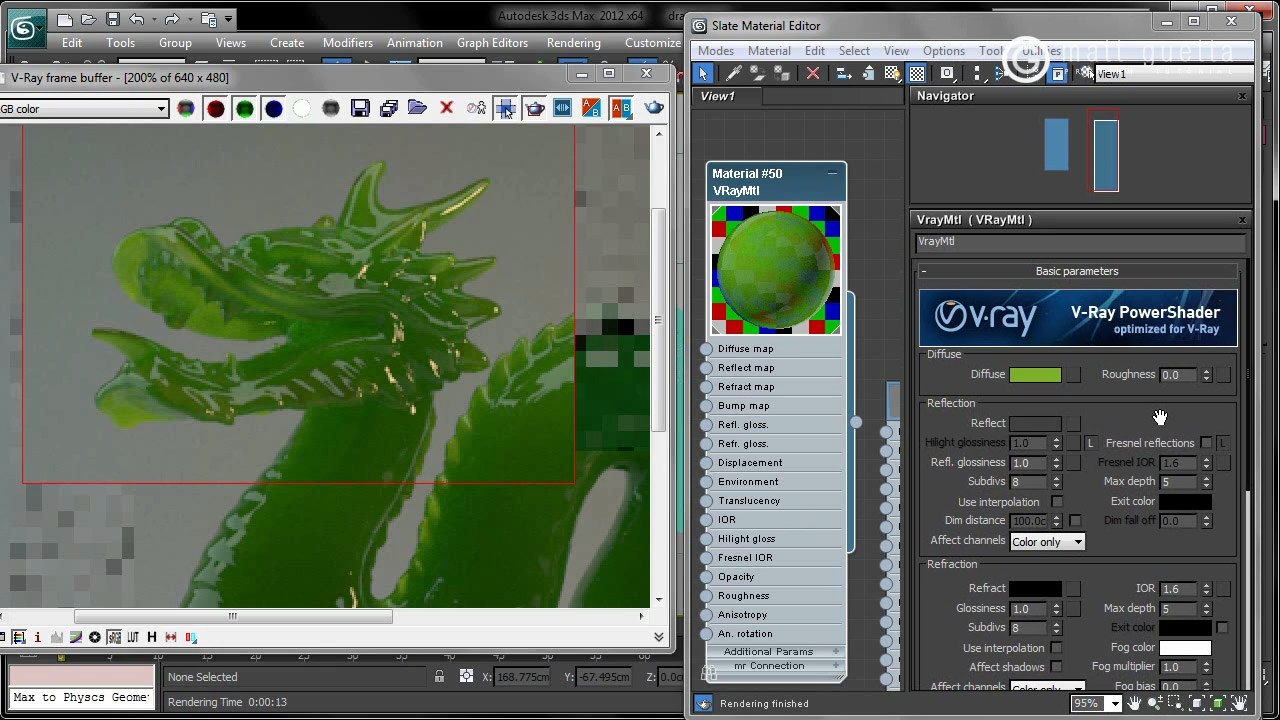This screenshot has width=1280, height=720.
Task: Enable Dim distance checkbox
Action: [1075, 521]
